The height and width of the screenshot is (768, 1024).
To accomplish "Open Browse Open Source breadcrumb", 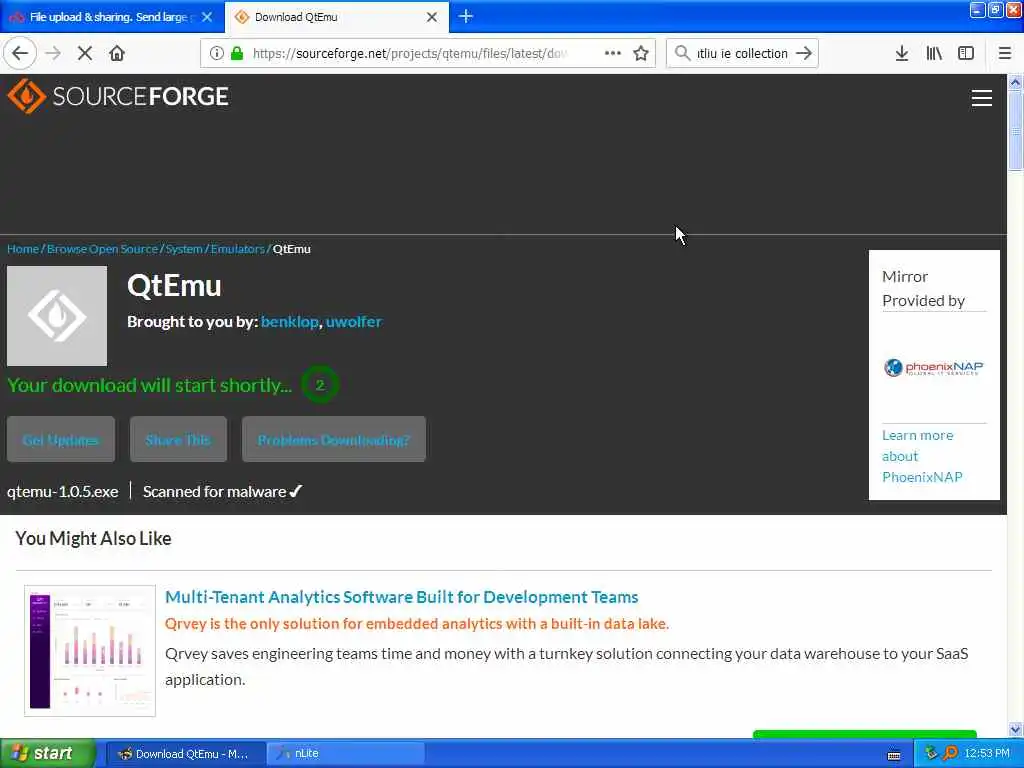I will pyautogui.click(x=103, y=249).
